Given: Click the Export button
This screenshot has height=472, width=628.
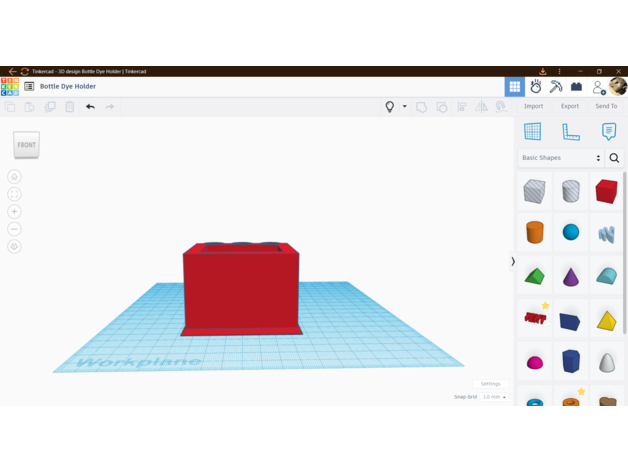Looking at the screenshot, I should point(570,106).
